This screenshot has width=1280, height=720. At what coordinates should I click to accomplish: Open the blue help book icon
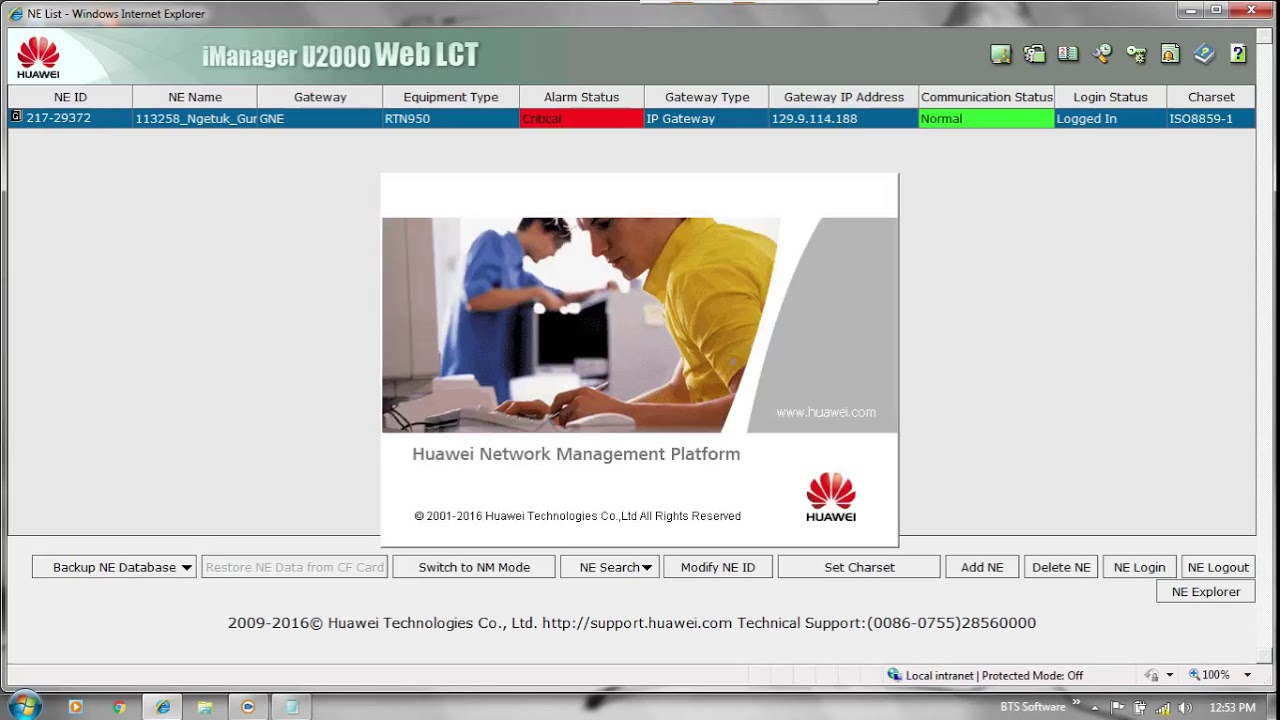point(1204,54)
